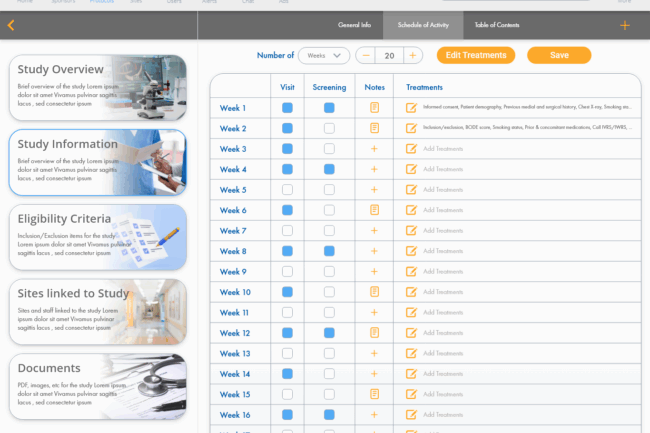The image size is (650, 433).
Task: Add a note for Week 11
Action: 375,313
